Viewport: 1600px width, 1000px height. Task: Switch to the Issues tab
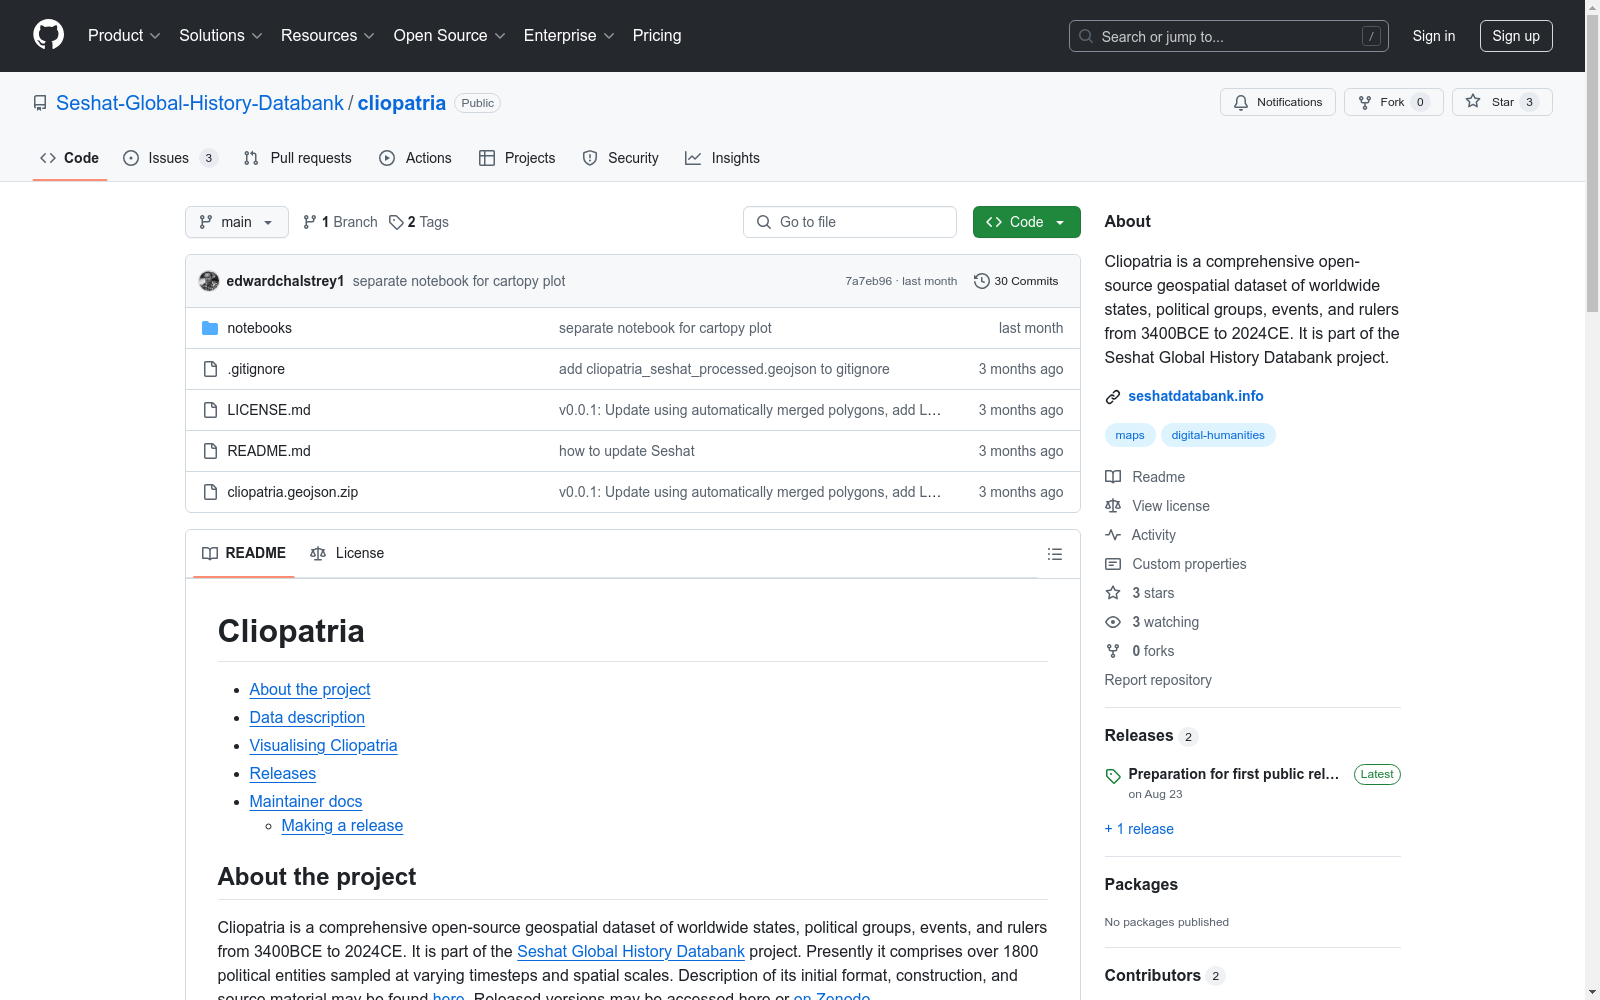pos(170,158)
